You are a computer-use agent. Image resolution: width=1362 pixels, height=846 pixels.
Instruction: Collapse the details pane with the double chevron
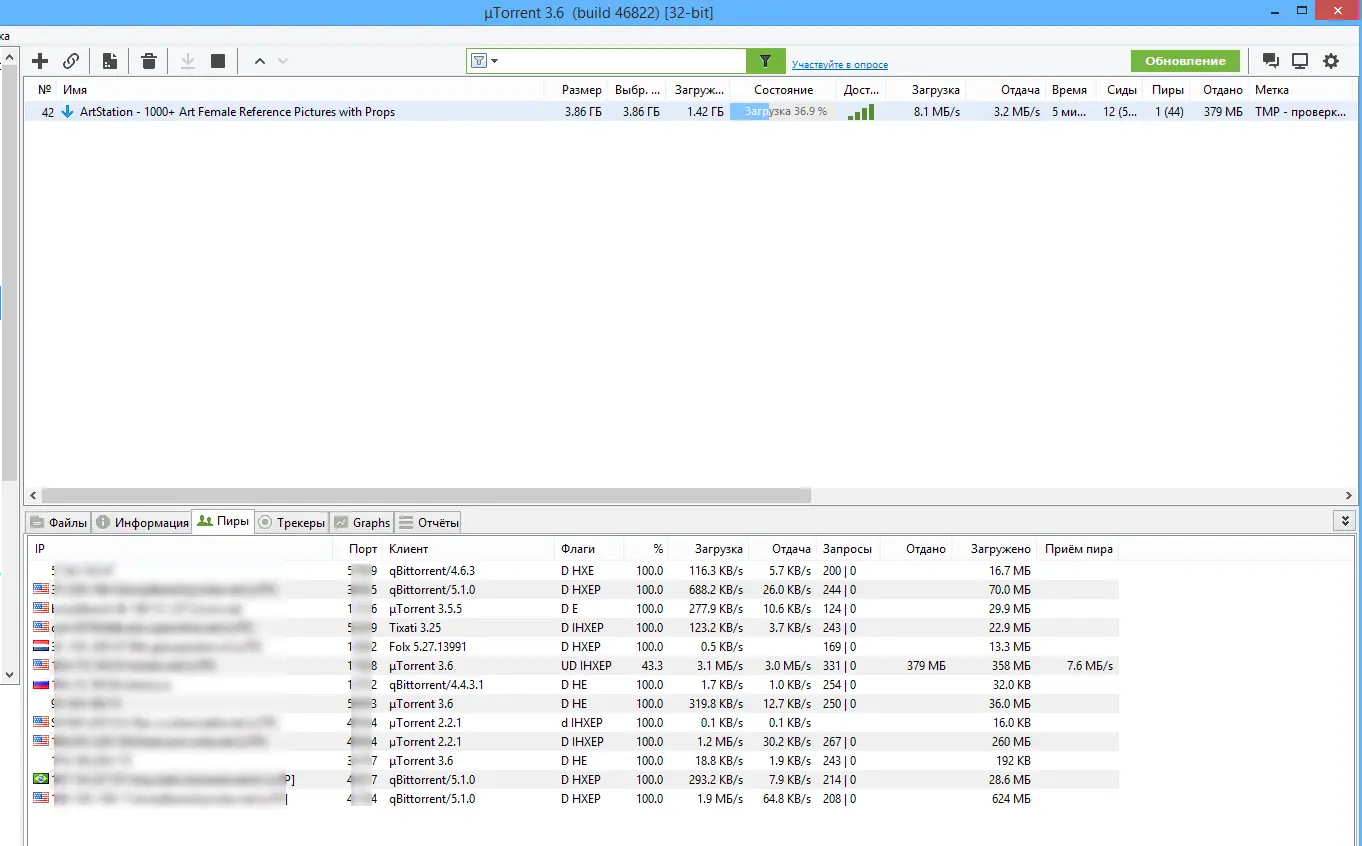(1345, 521)
